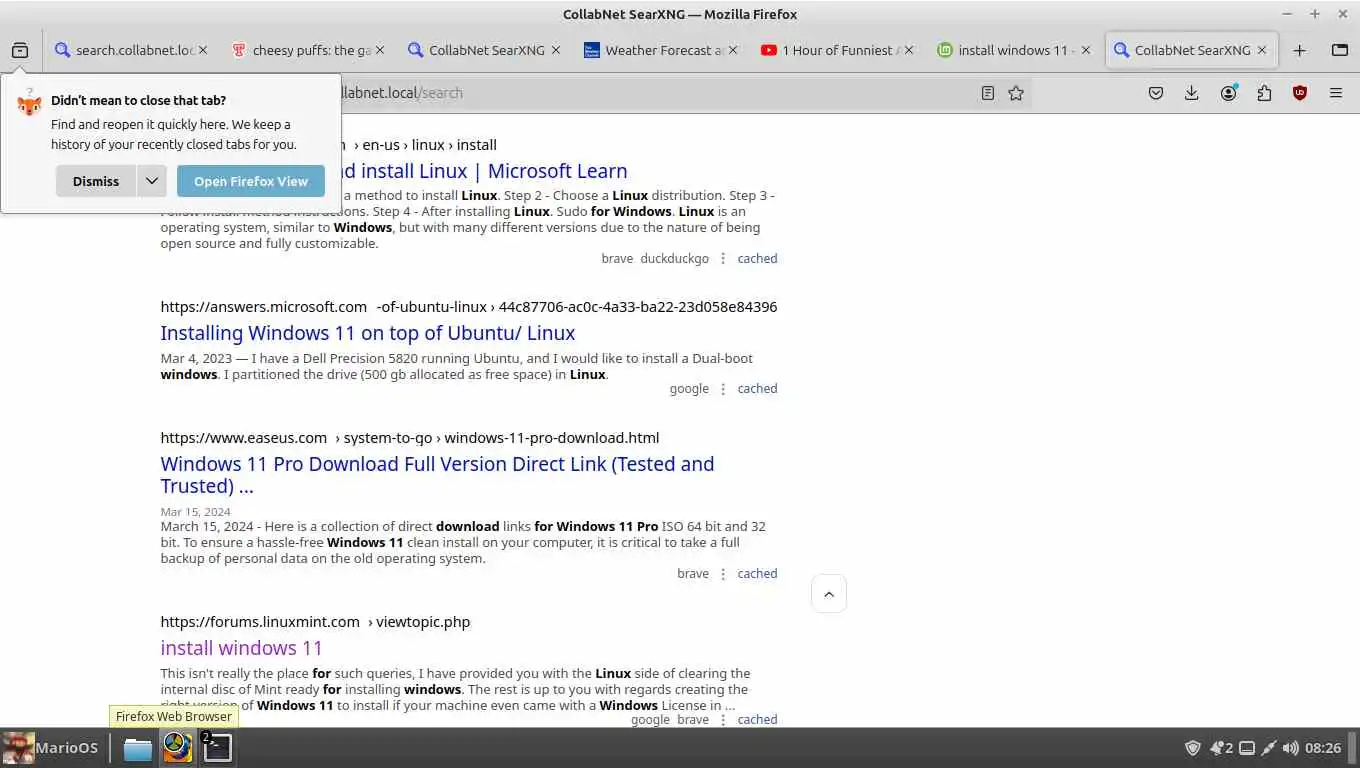Expand options menu of Microsoft Learn result
Screen dimensions: 1360x768
723,258
